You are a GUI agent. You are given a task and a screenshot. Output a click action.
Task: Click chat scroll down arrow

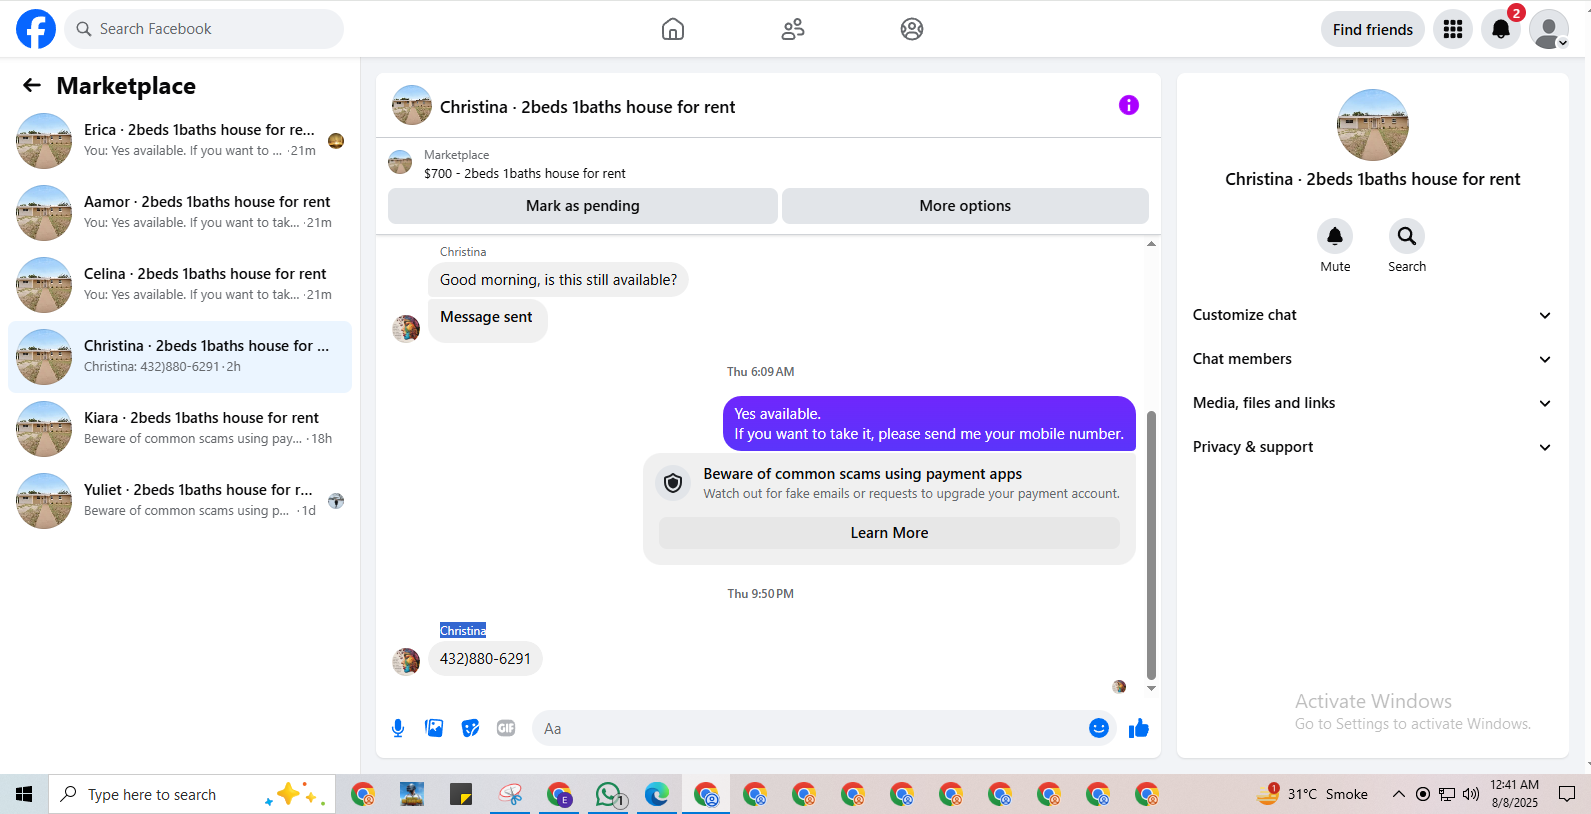click(1151, 688)
